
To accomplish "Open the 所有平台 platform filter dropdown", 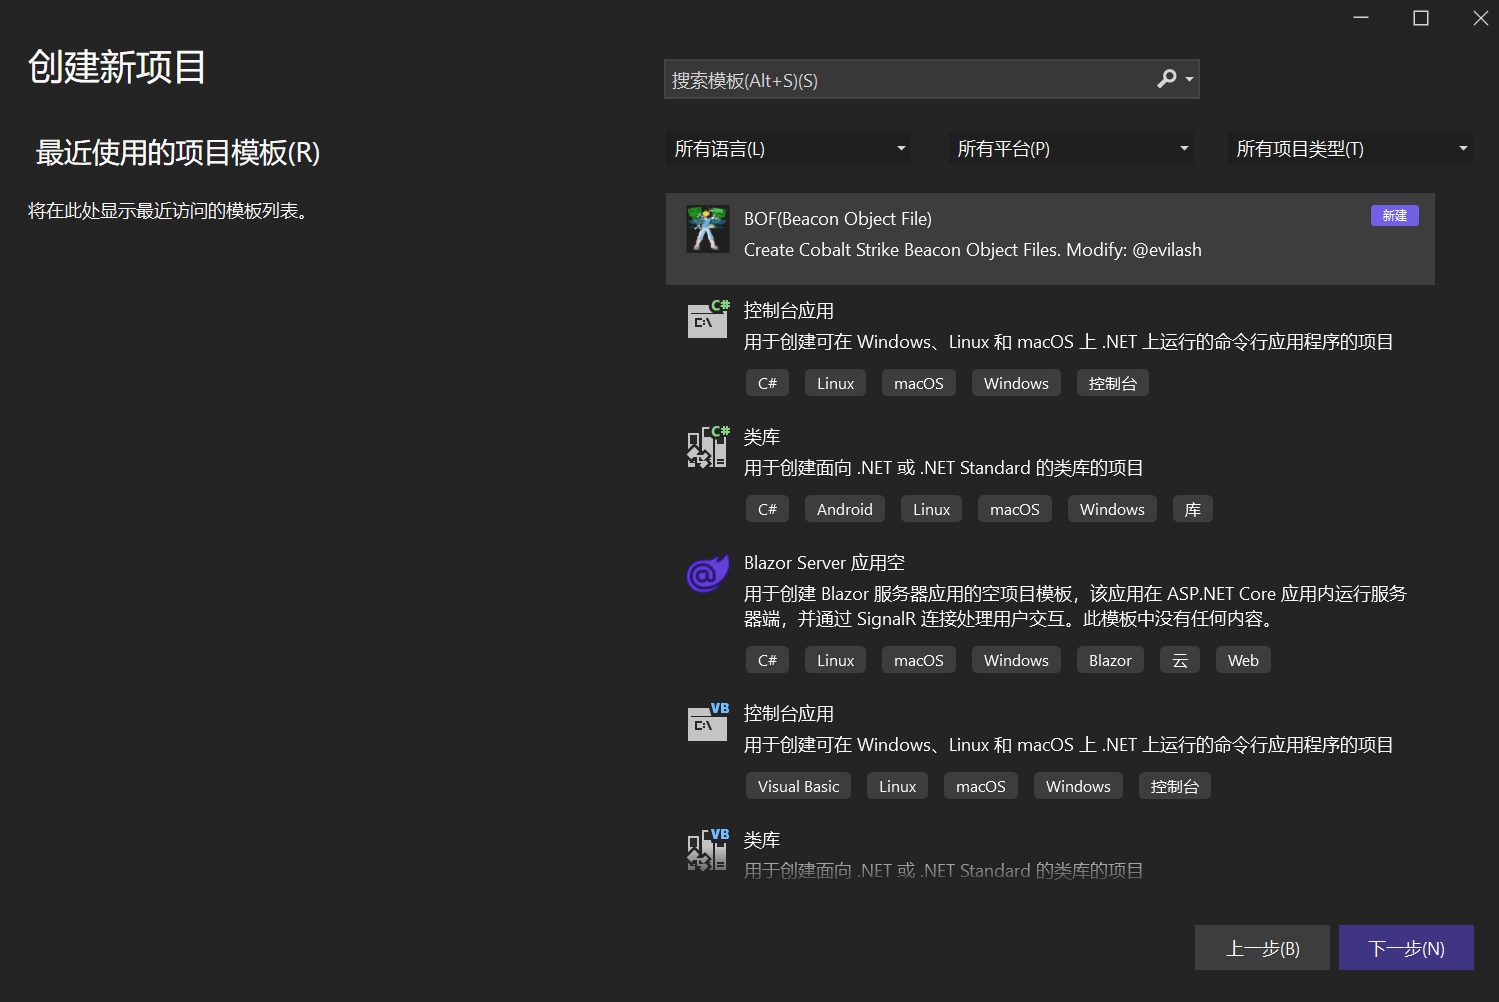I will [x=1071, y=149].
